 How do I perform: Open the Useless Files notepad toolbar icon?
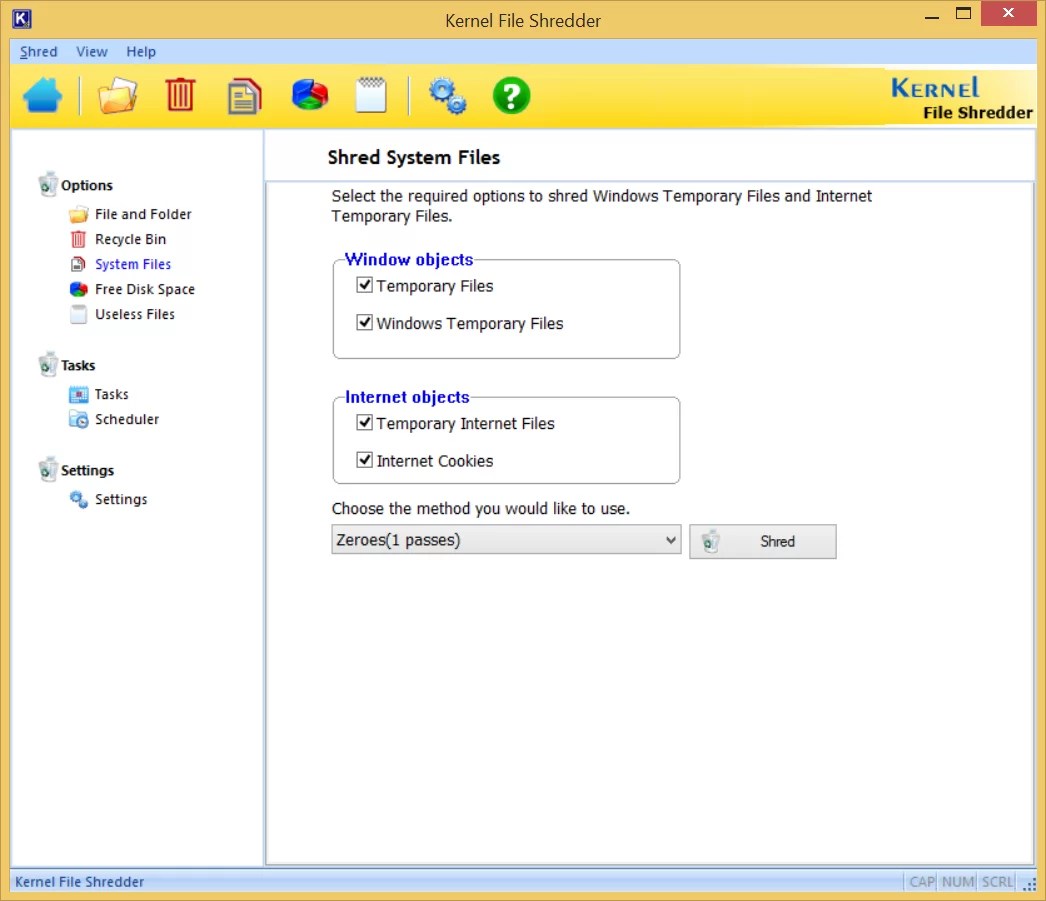coord(371,95)
